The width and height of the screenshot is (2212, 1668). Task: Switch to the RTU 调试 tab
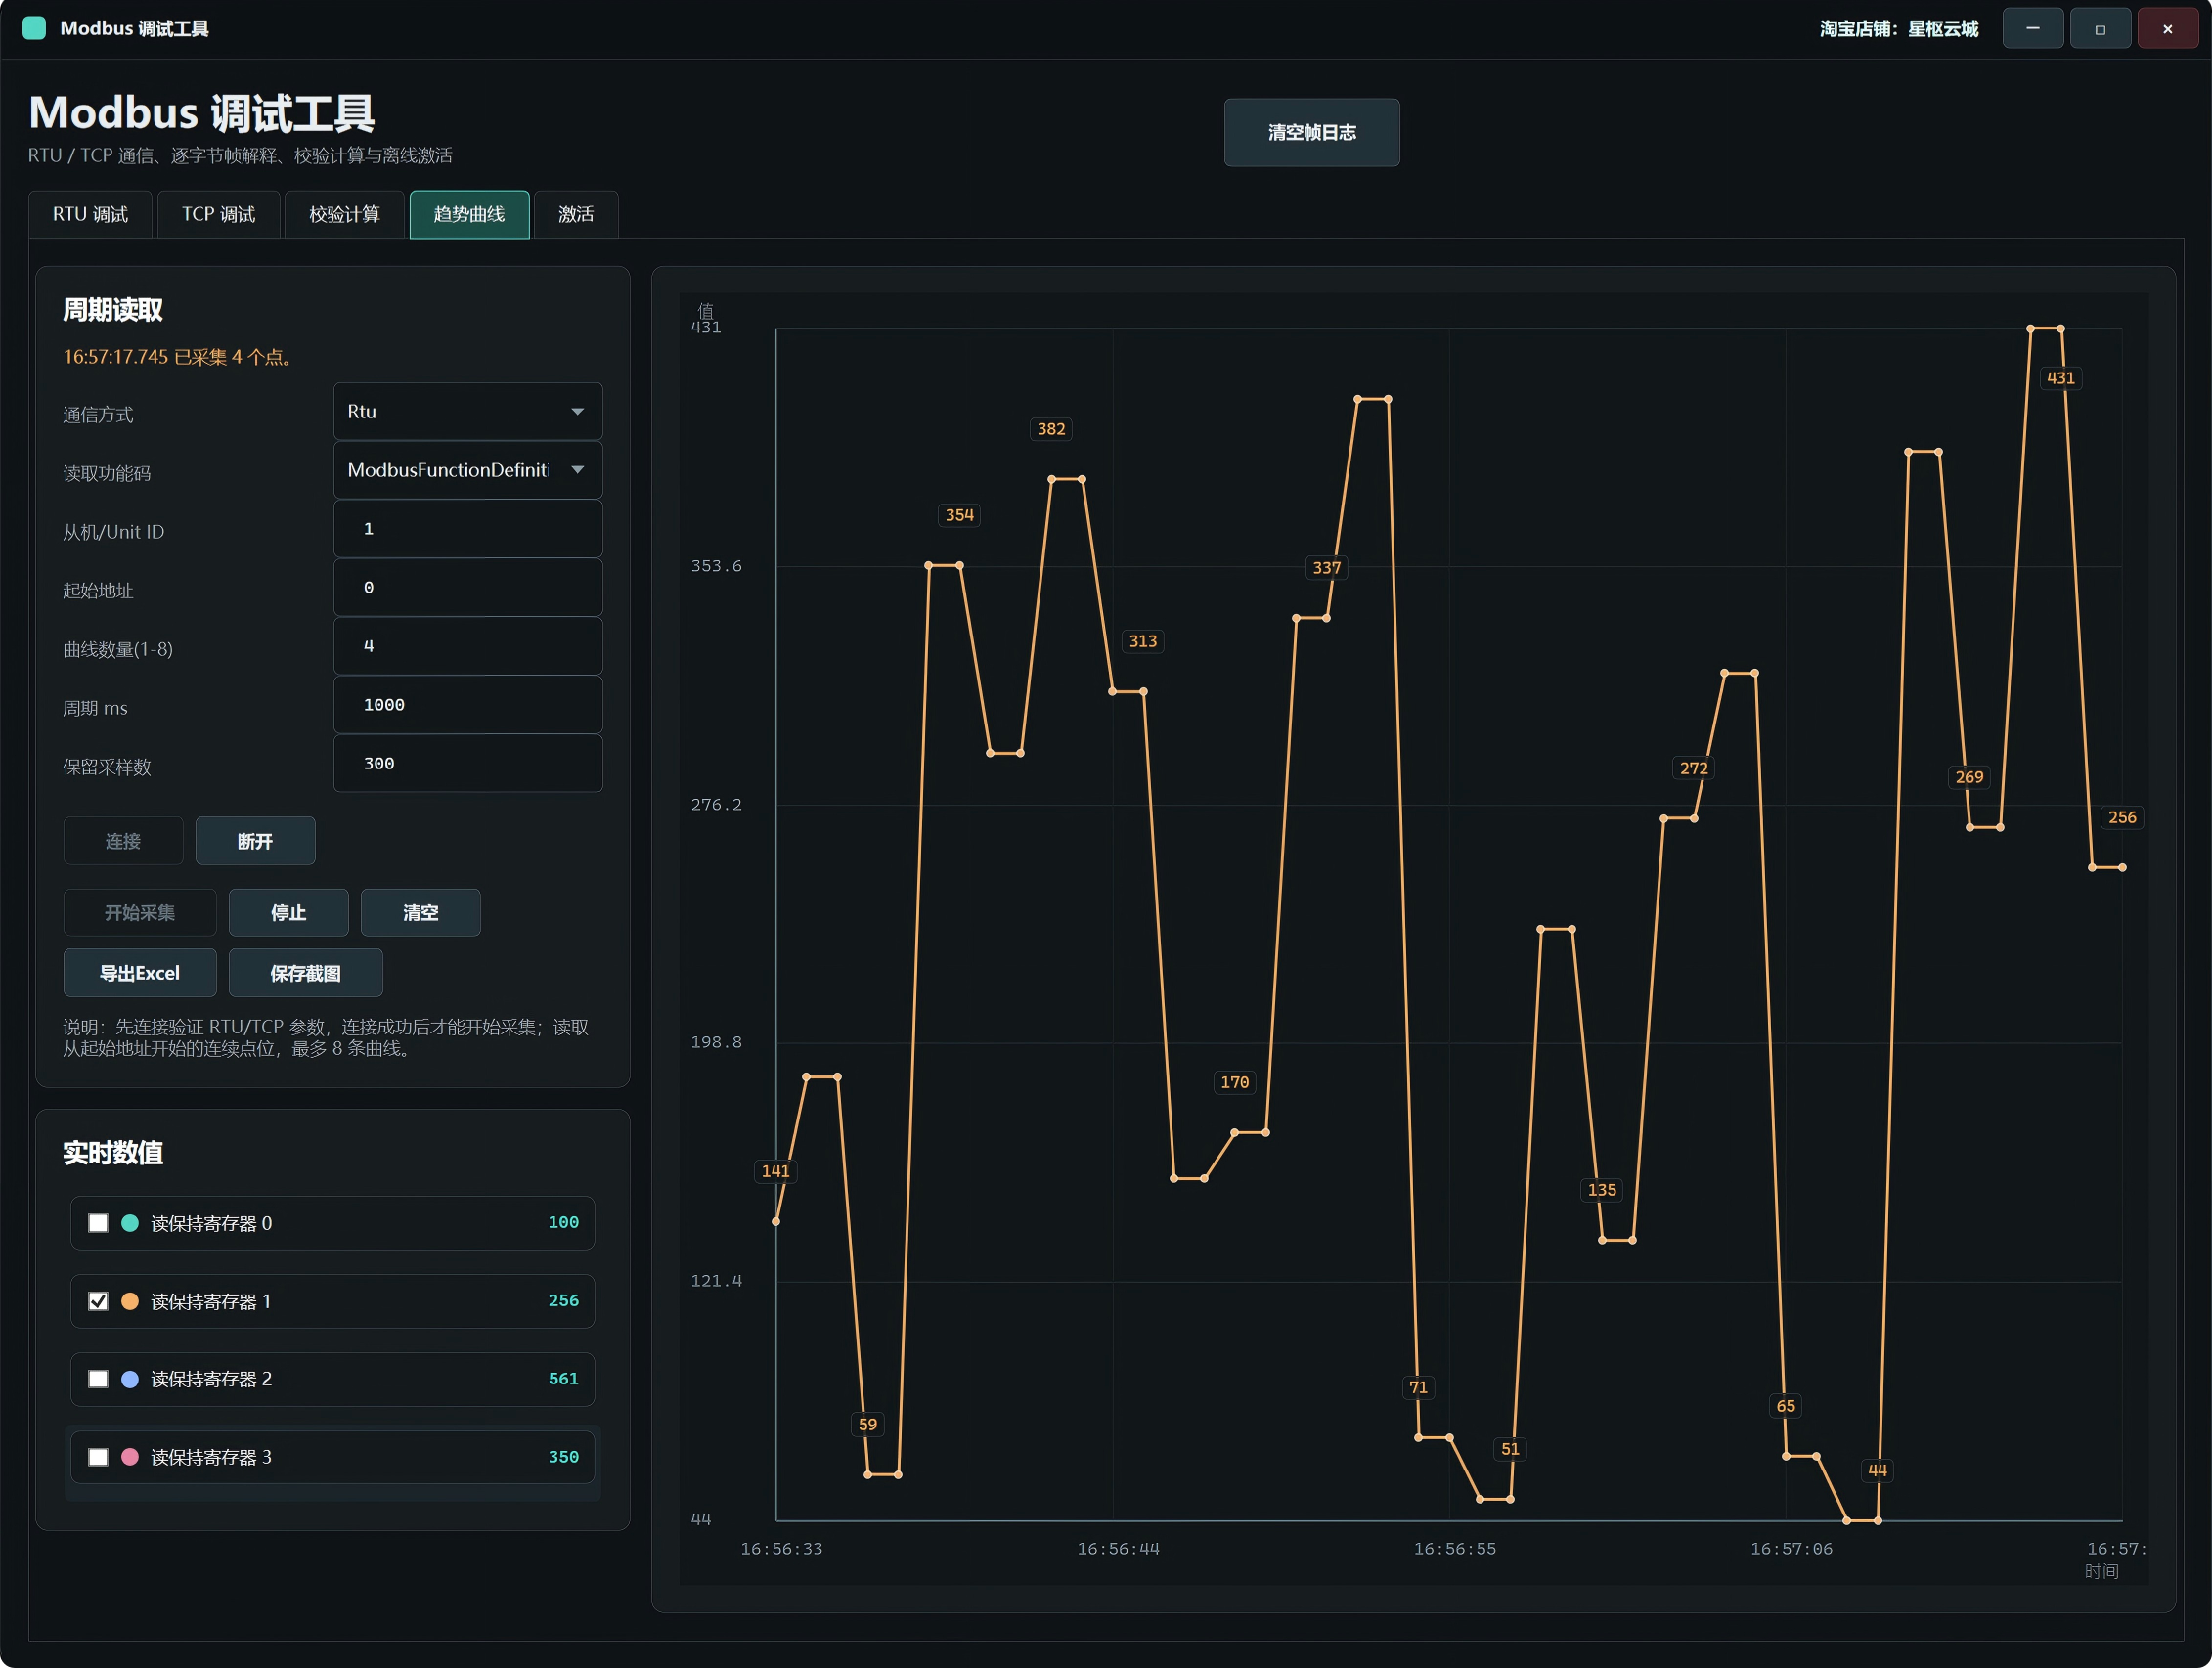click(x=90, y=214)
